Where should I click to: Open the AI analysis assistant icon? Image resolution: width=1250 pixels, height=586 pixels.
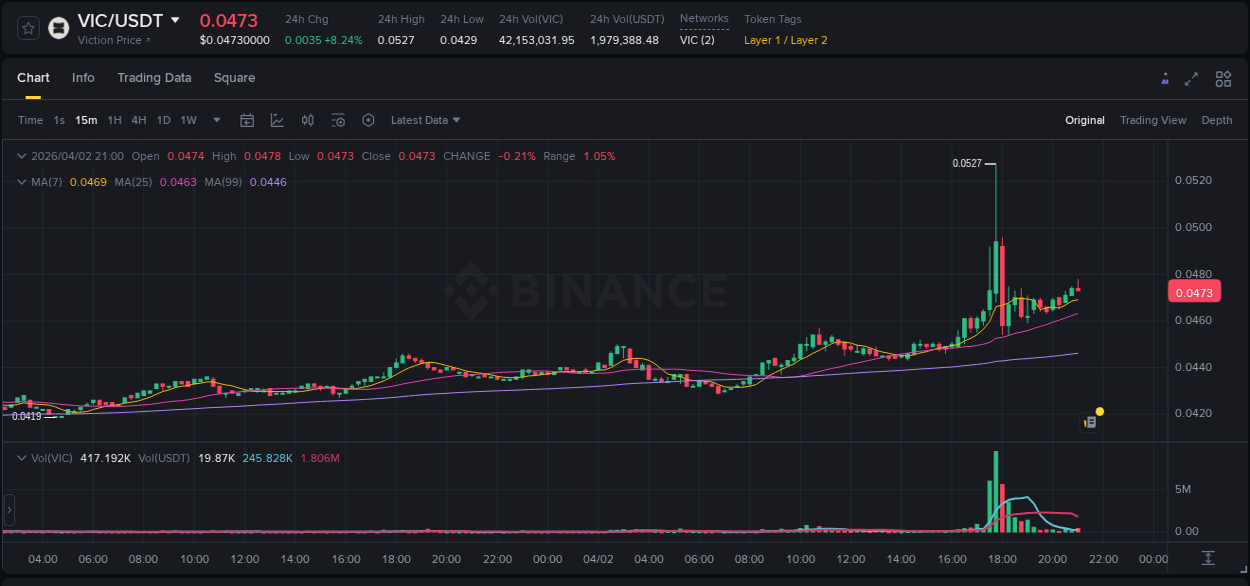[x=1165, y=77]
